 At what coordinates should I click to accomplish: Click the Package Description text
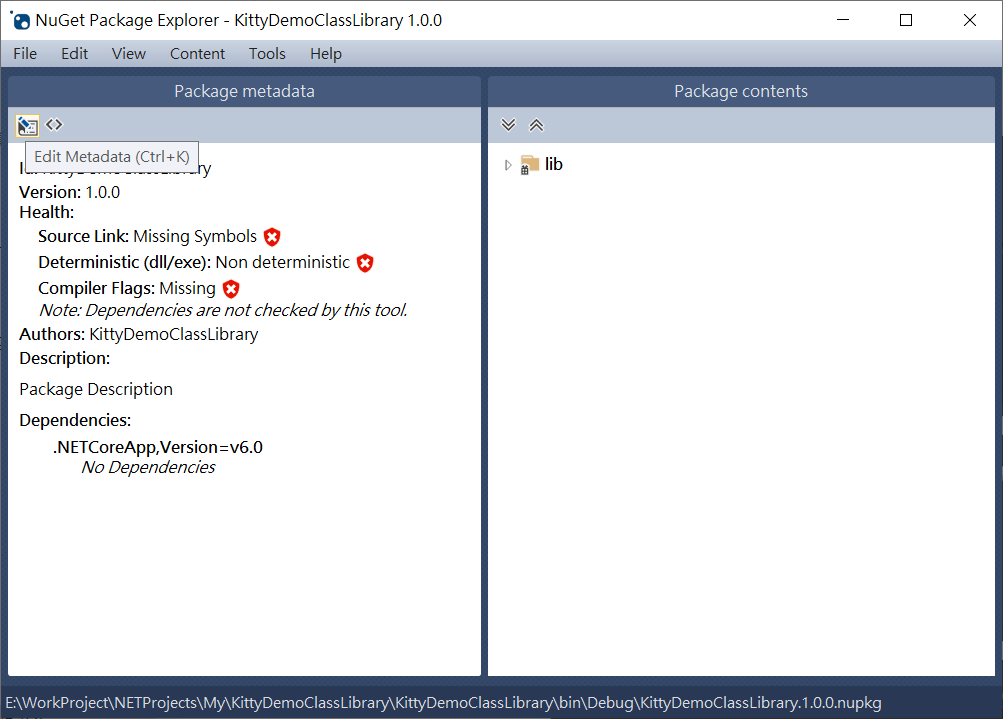pyautogui.click(x=96, y=390)
